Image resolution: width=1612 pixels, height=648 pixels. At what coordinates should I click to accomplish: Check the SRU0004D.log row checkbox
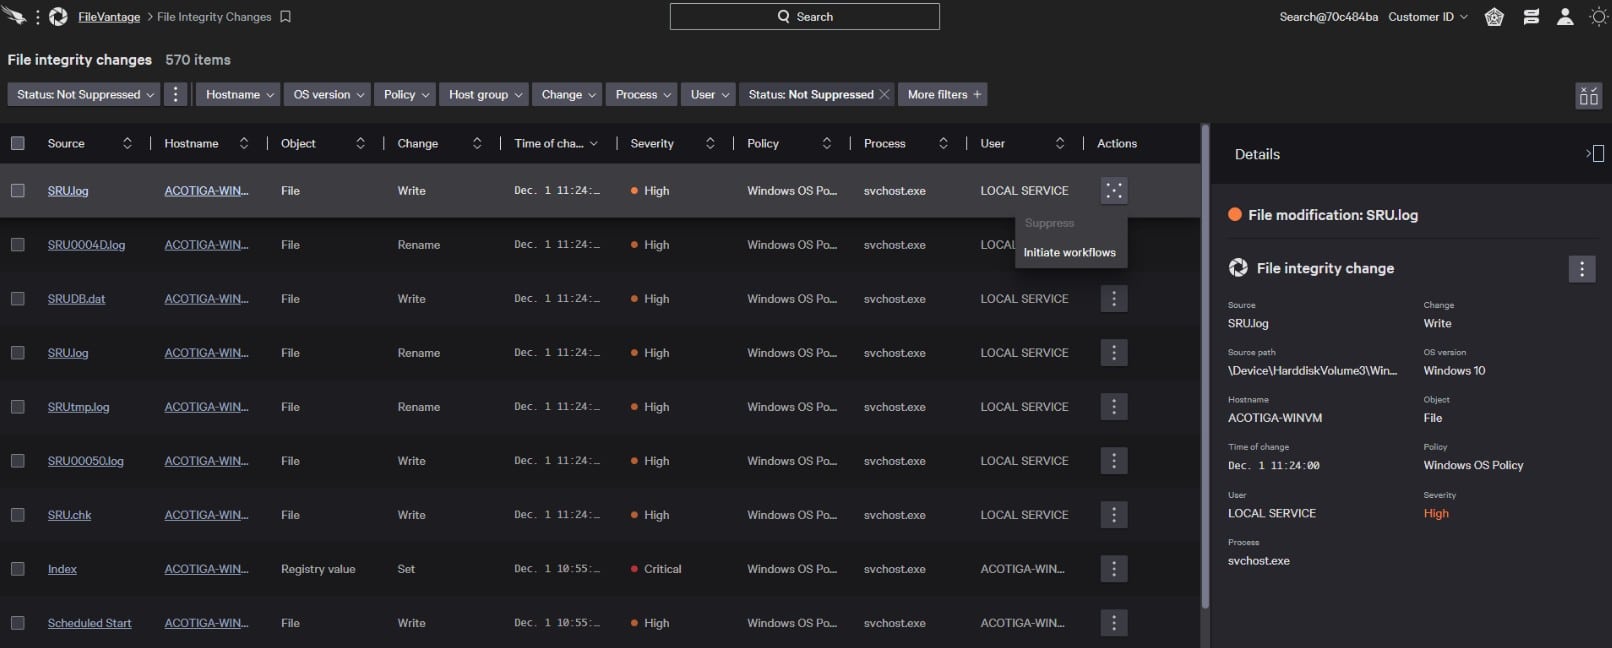click(x=18, y=245)
